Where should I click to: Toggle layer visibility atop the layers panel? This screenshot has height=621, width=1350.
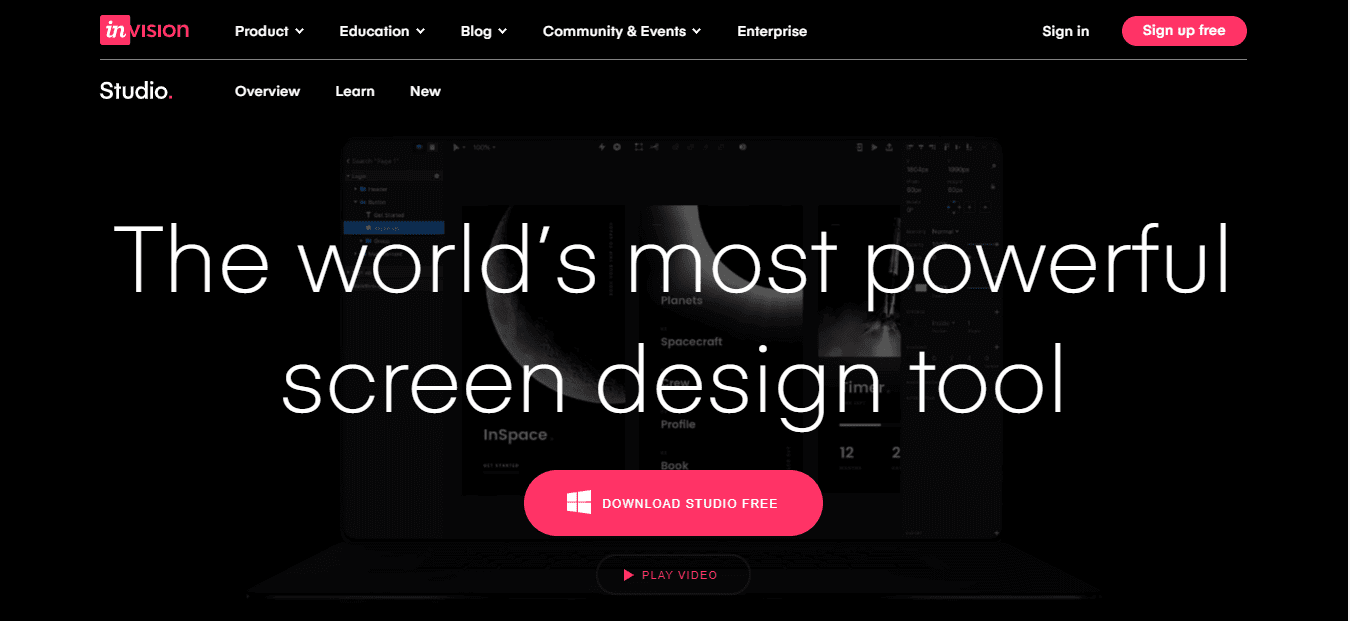point(420,146)
